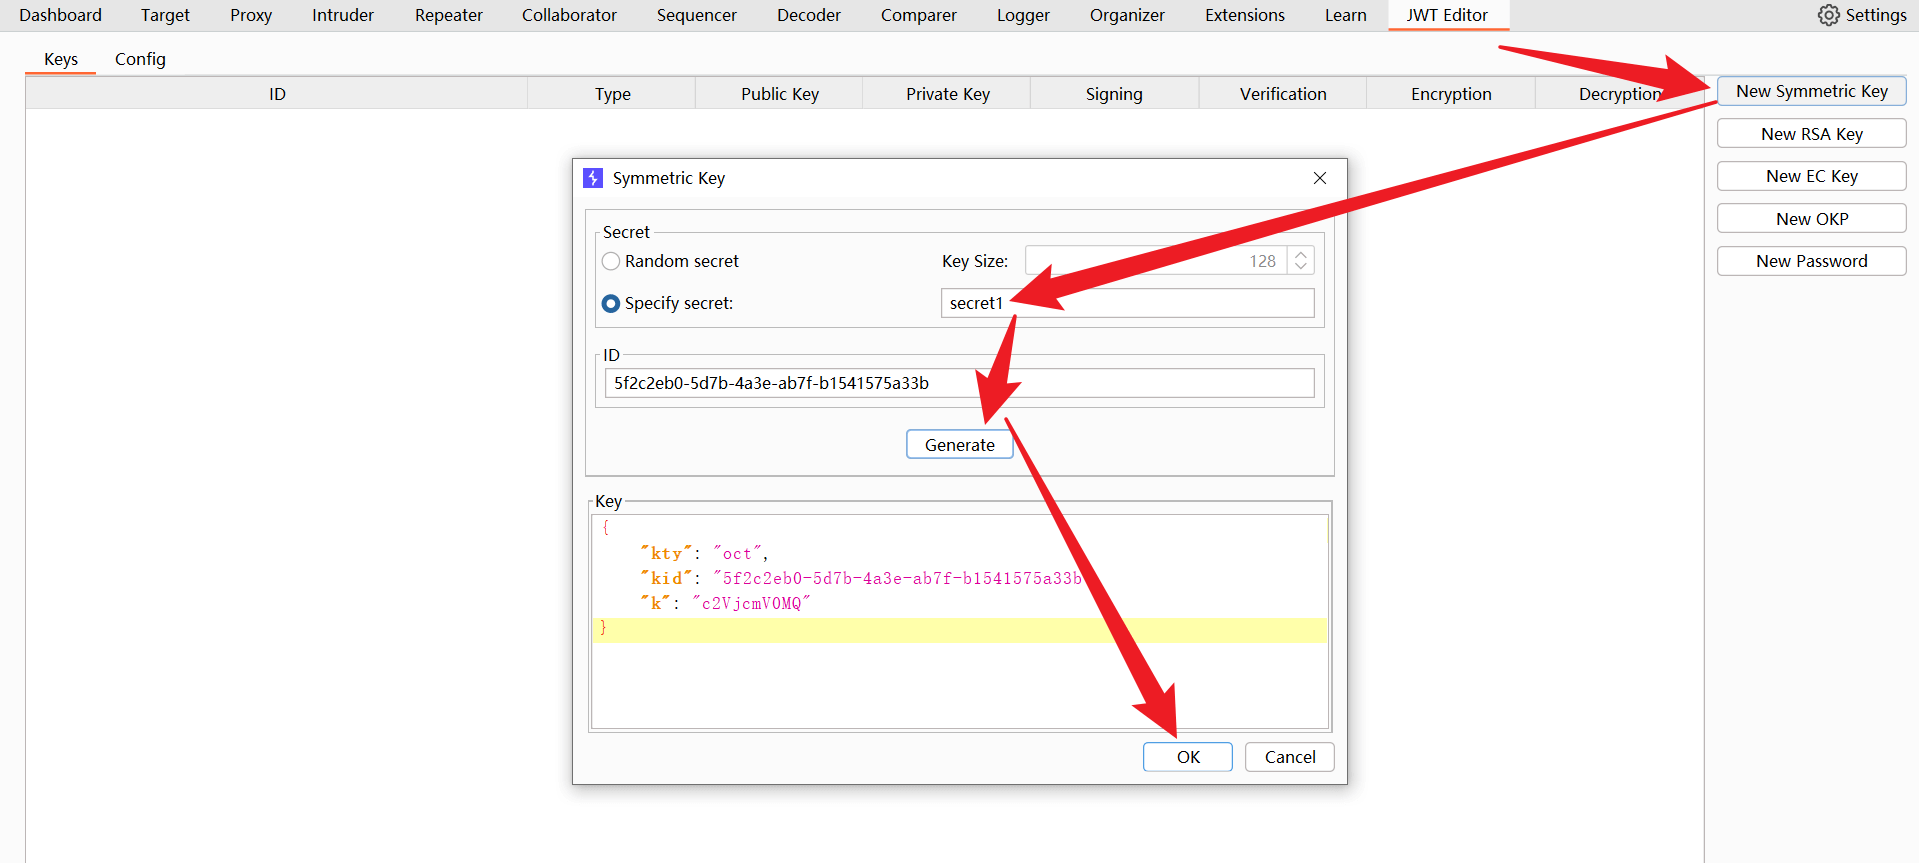Switch to the Config tab
The image size is (1920, 863).
pos(140,59)
